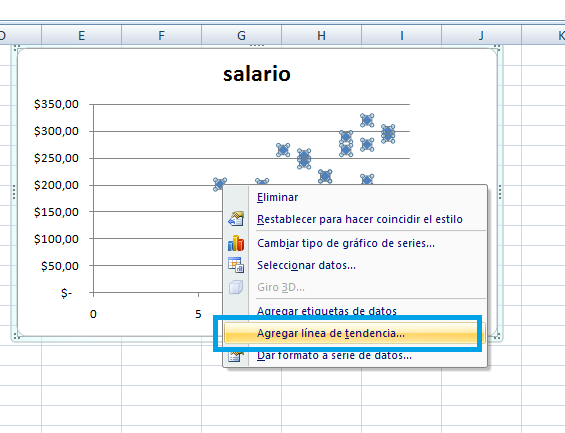
Task: Select column J header
Action: tap(481, 35)
